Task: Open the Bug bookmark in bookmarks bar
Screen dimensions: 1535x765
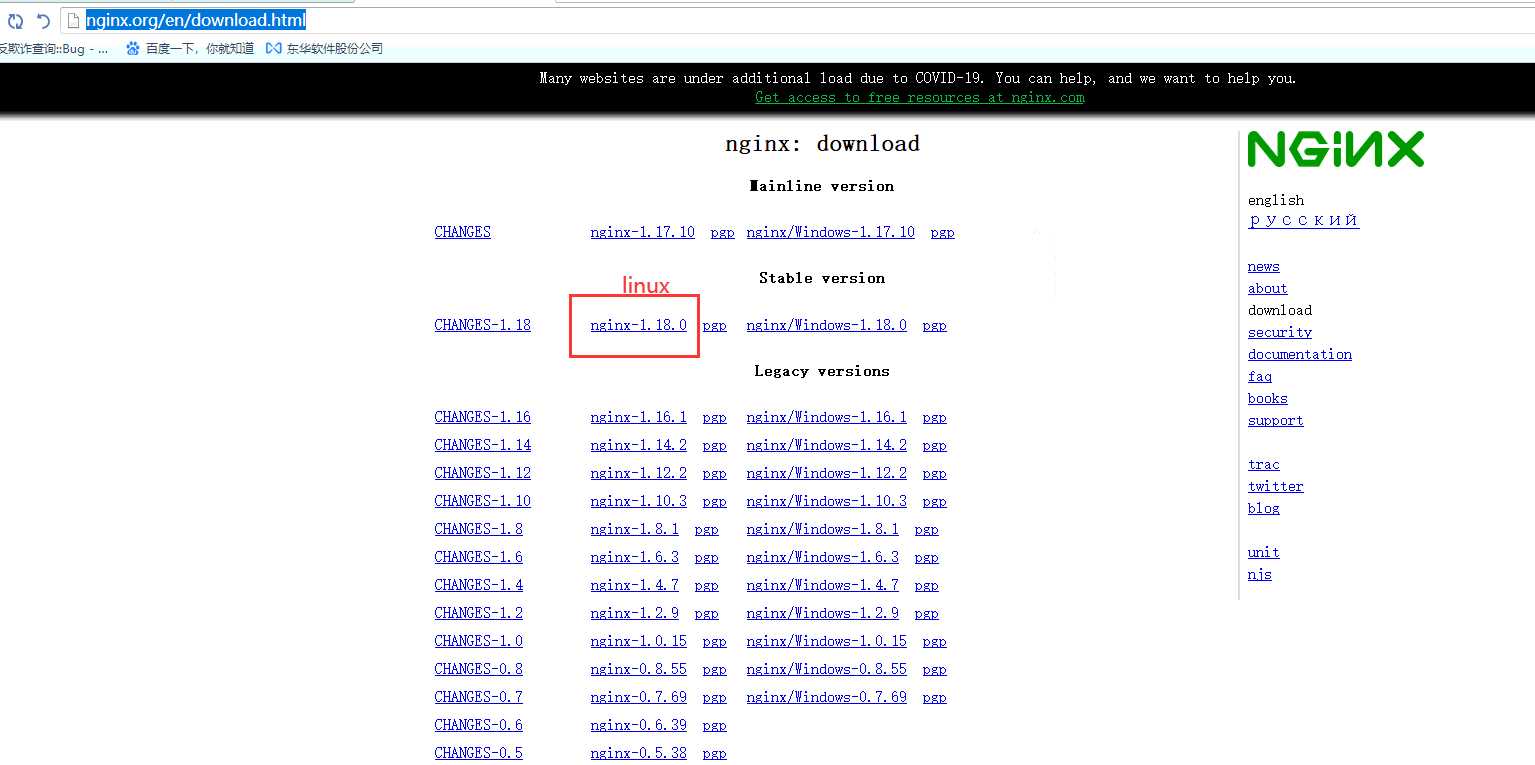Action: click(55, 48)
